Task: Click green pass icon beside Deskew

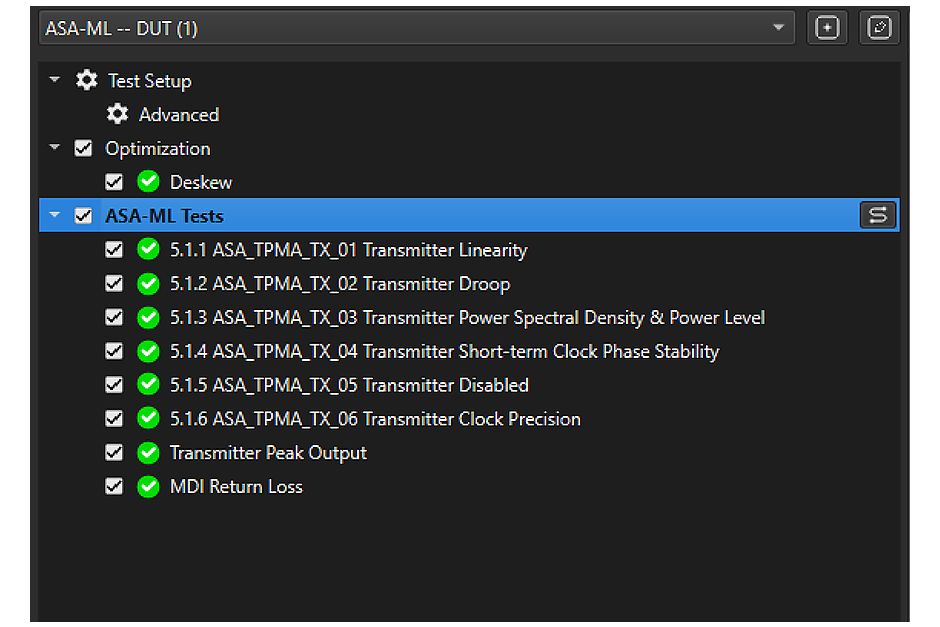Action: pyautogui.click(x=149, y=182)
